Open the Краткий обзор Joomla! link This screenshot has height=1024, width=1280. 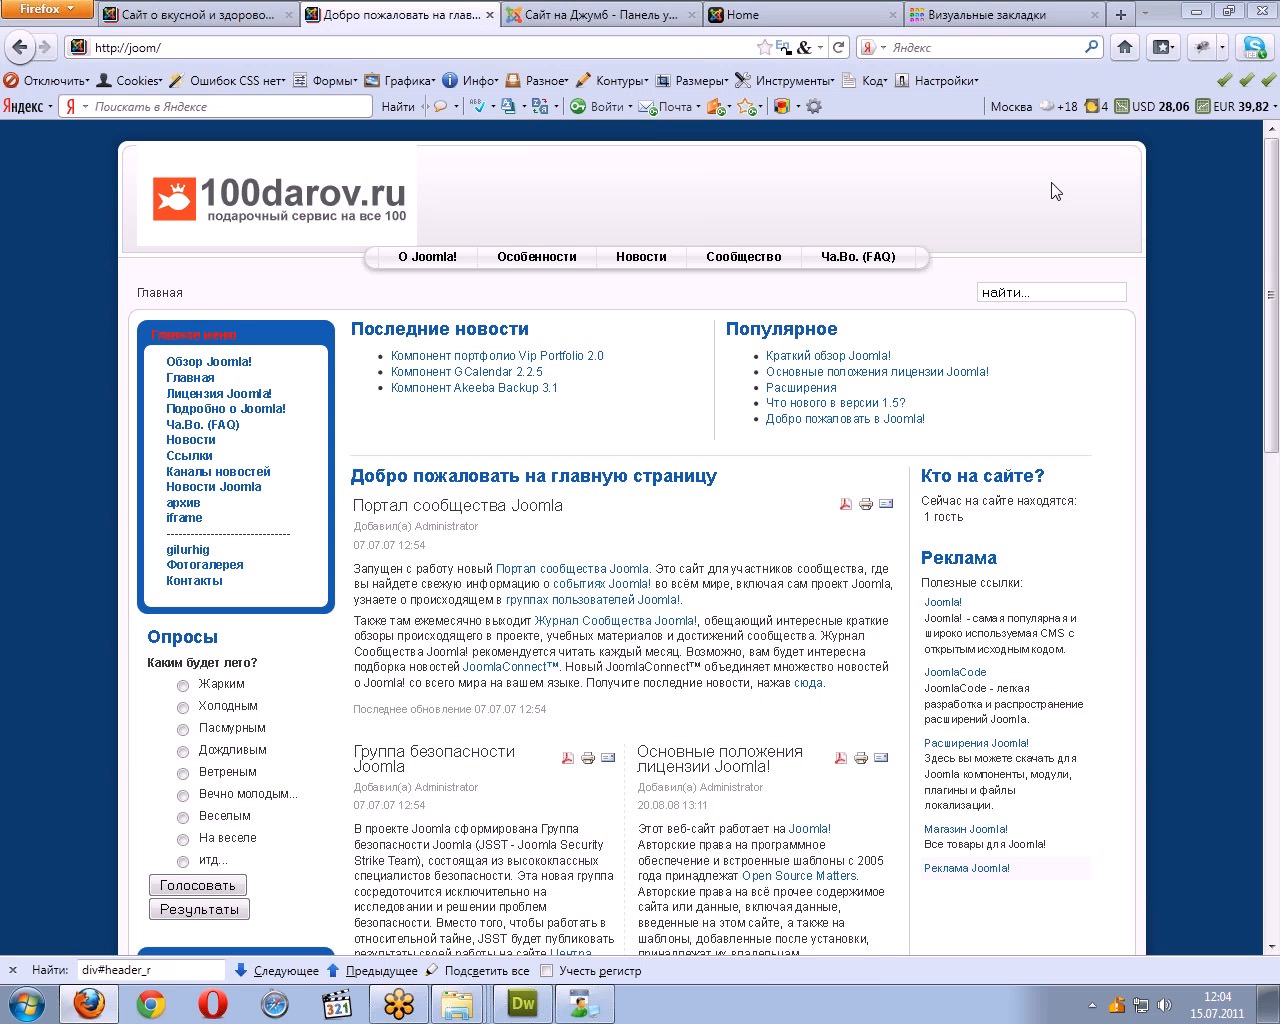pyautogui.click(x=828, y=356)
